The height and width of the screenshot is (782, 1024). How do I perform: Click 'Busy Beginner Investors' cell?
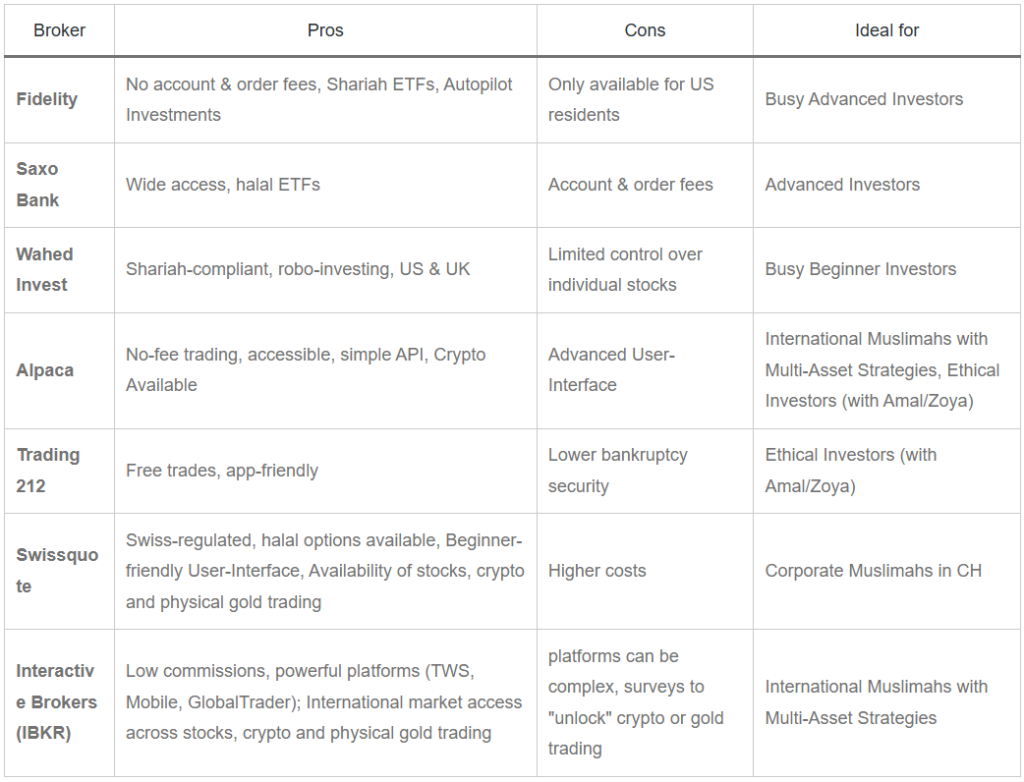pyautogui.click(x=886, y=270)
